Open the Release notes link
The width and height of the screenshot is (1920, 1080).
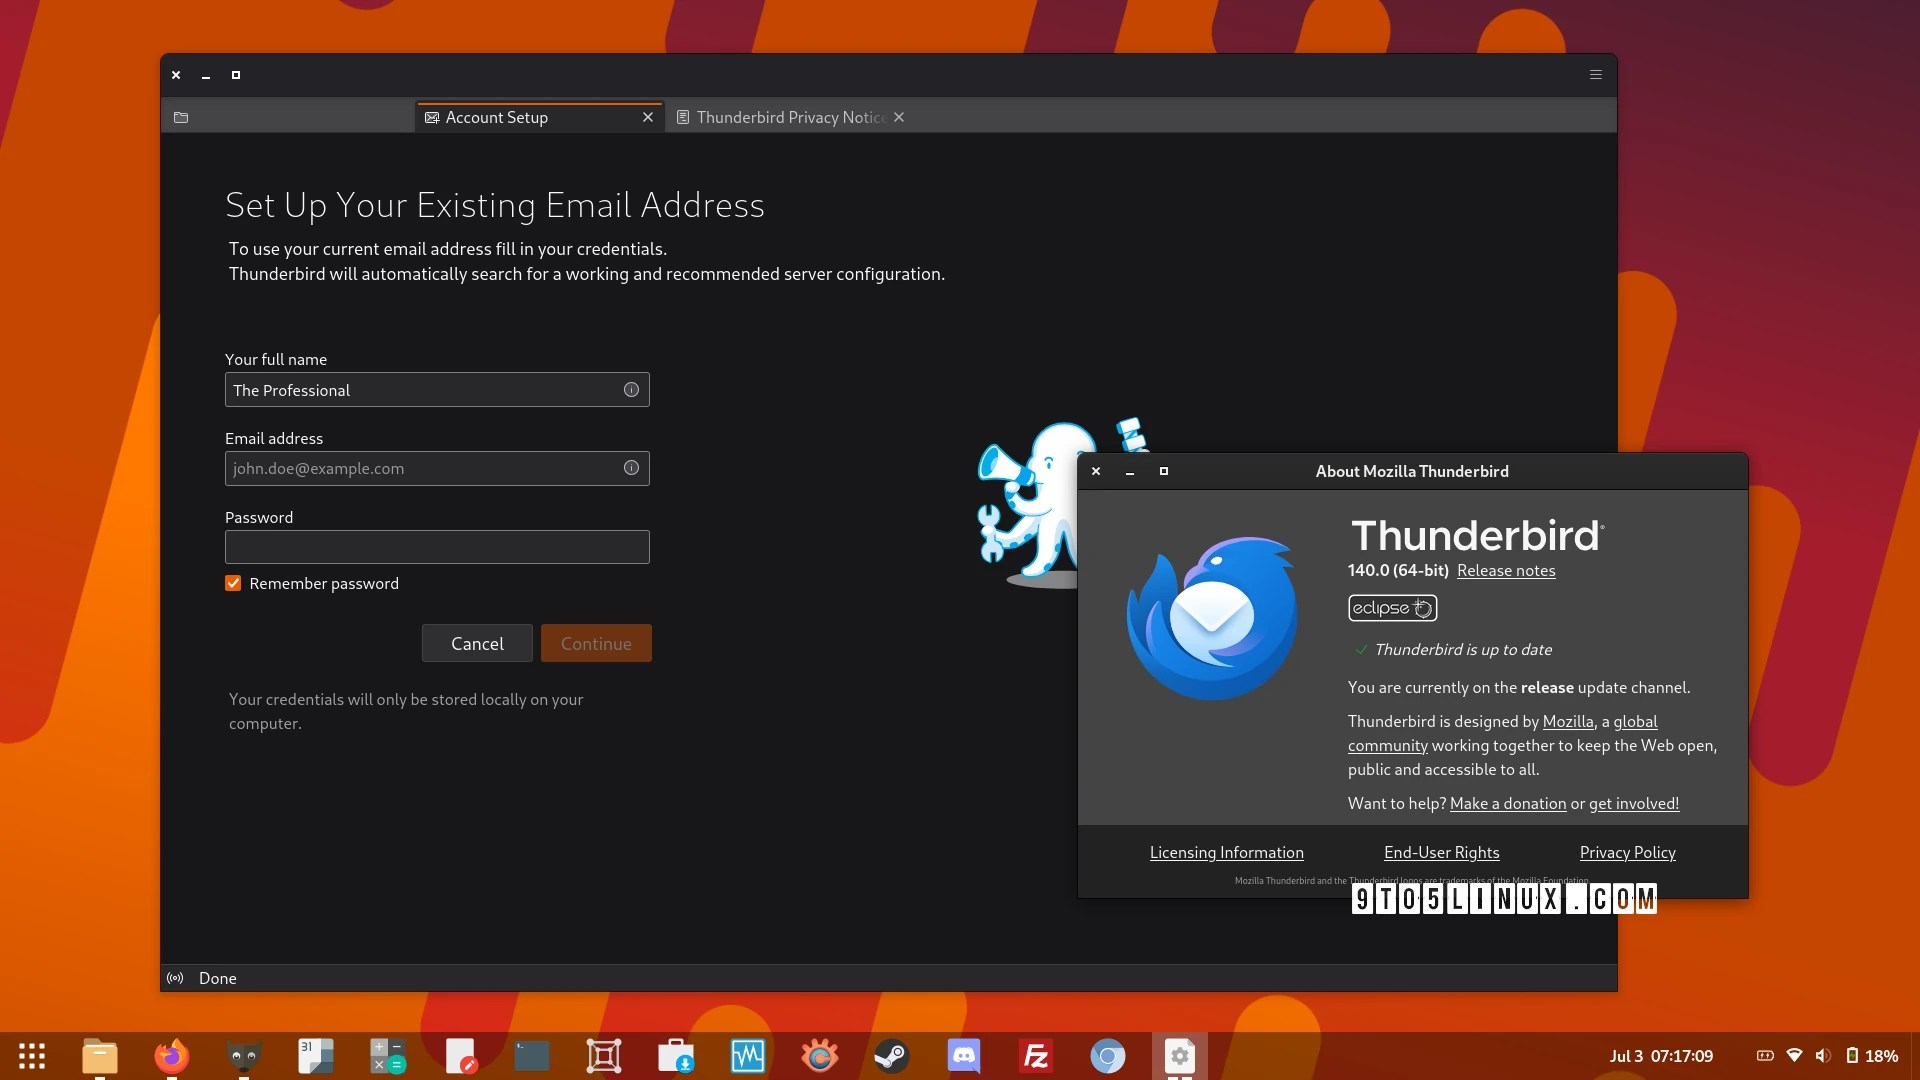1506,570
